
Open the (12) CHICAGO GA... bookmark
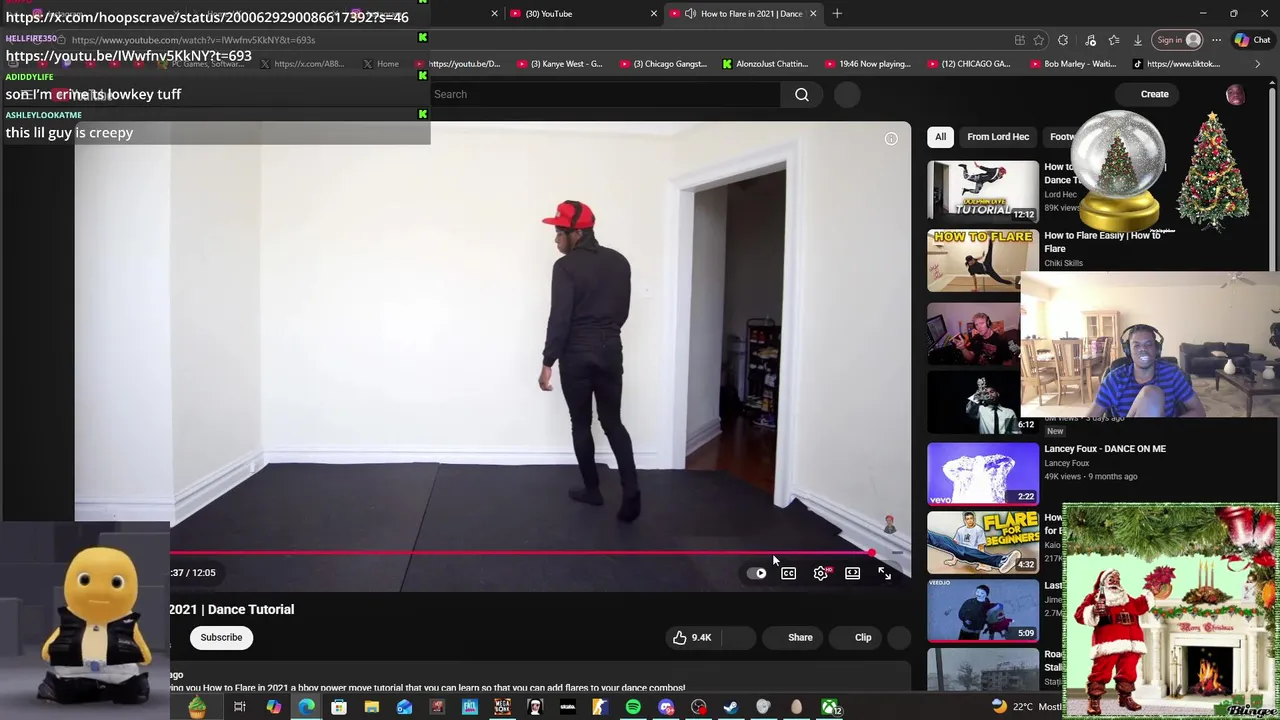pyautogui.click(x=970, y=64)
